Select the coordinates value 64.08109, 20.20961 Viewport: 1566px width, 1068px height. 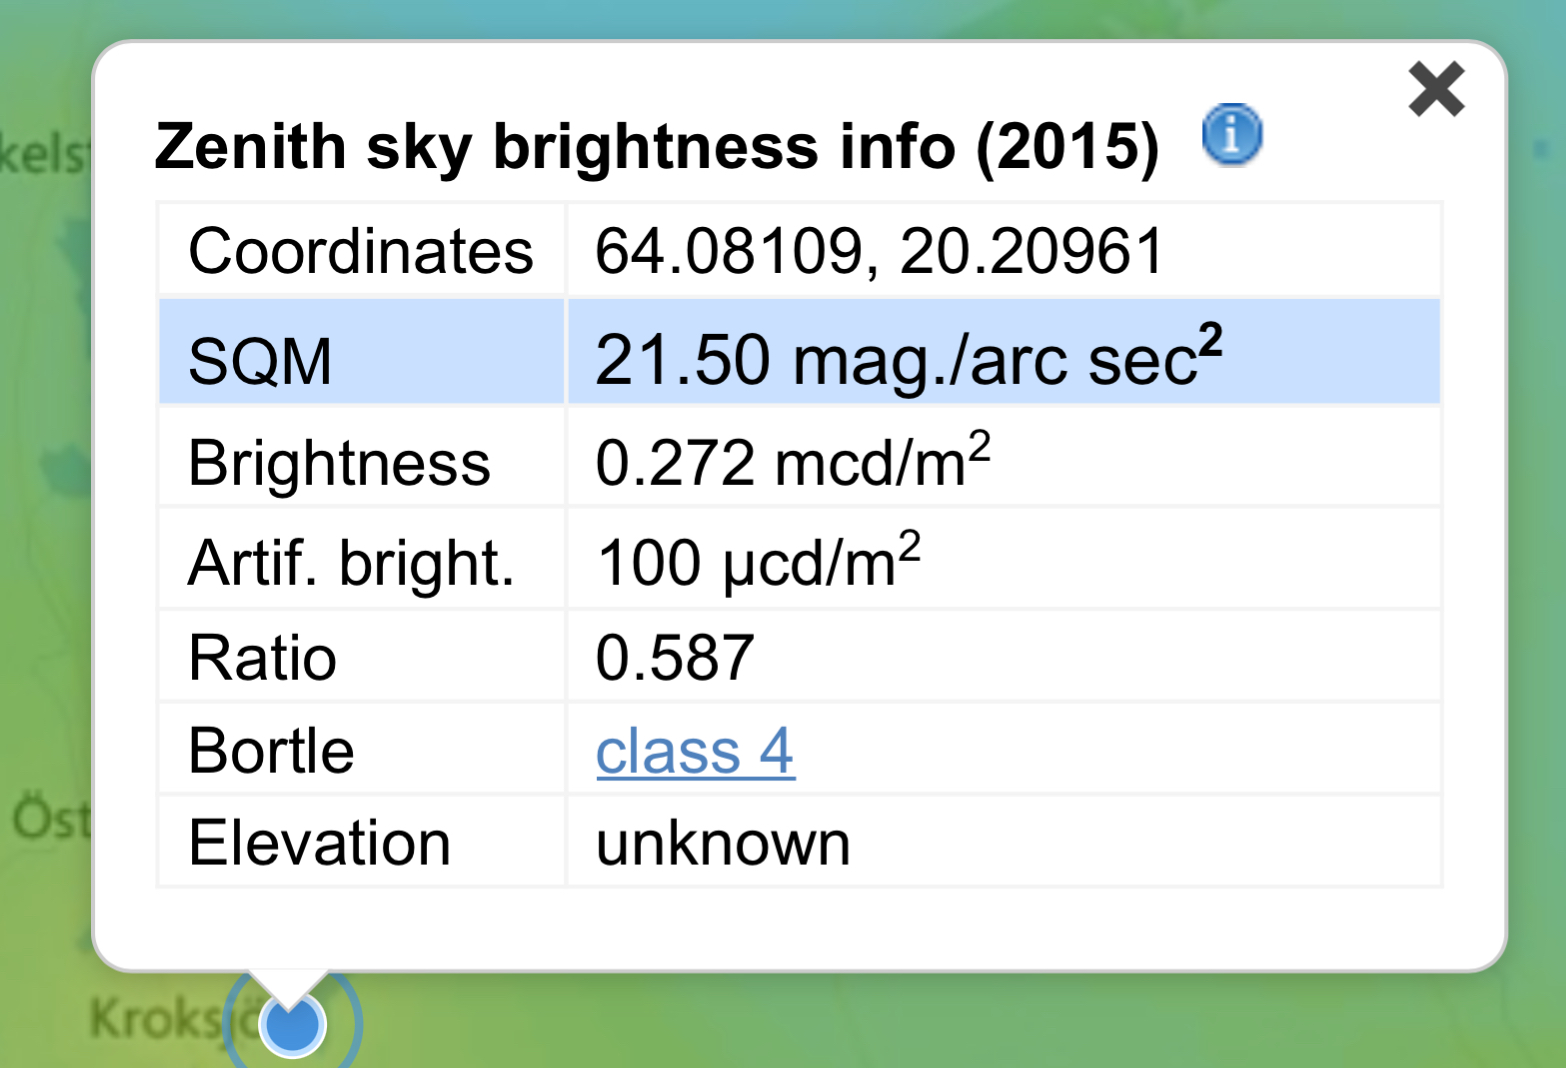(879, 250)
